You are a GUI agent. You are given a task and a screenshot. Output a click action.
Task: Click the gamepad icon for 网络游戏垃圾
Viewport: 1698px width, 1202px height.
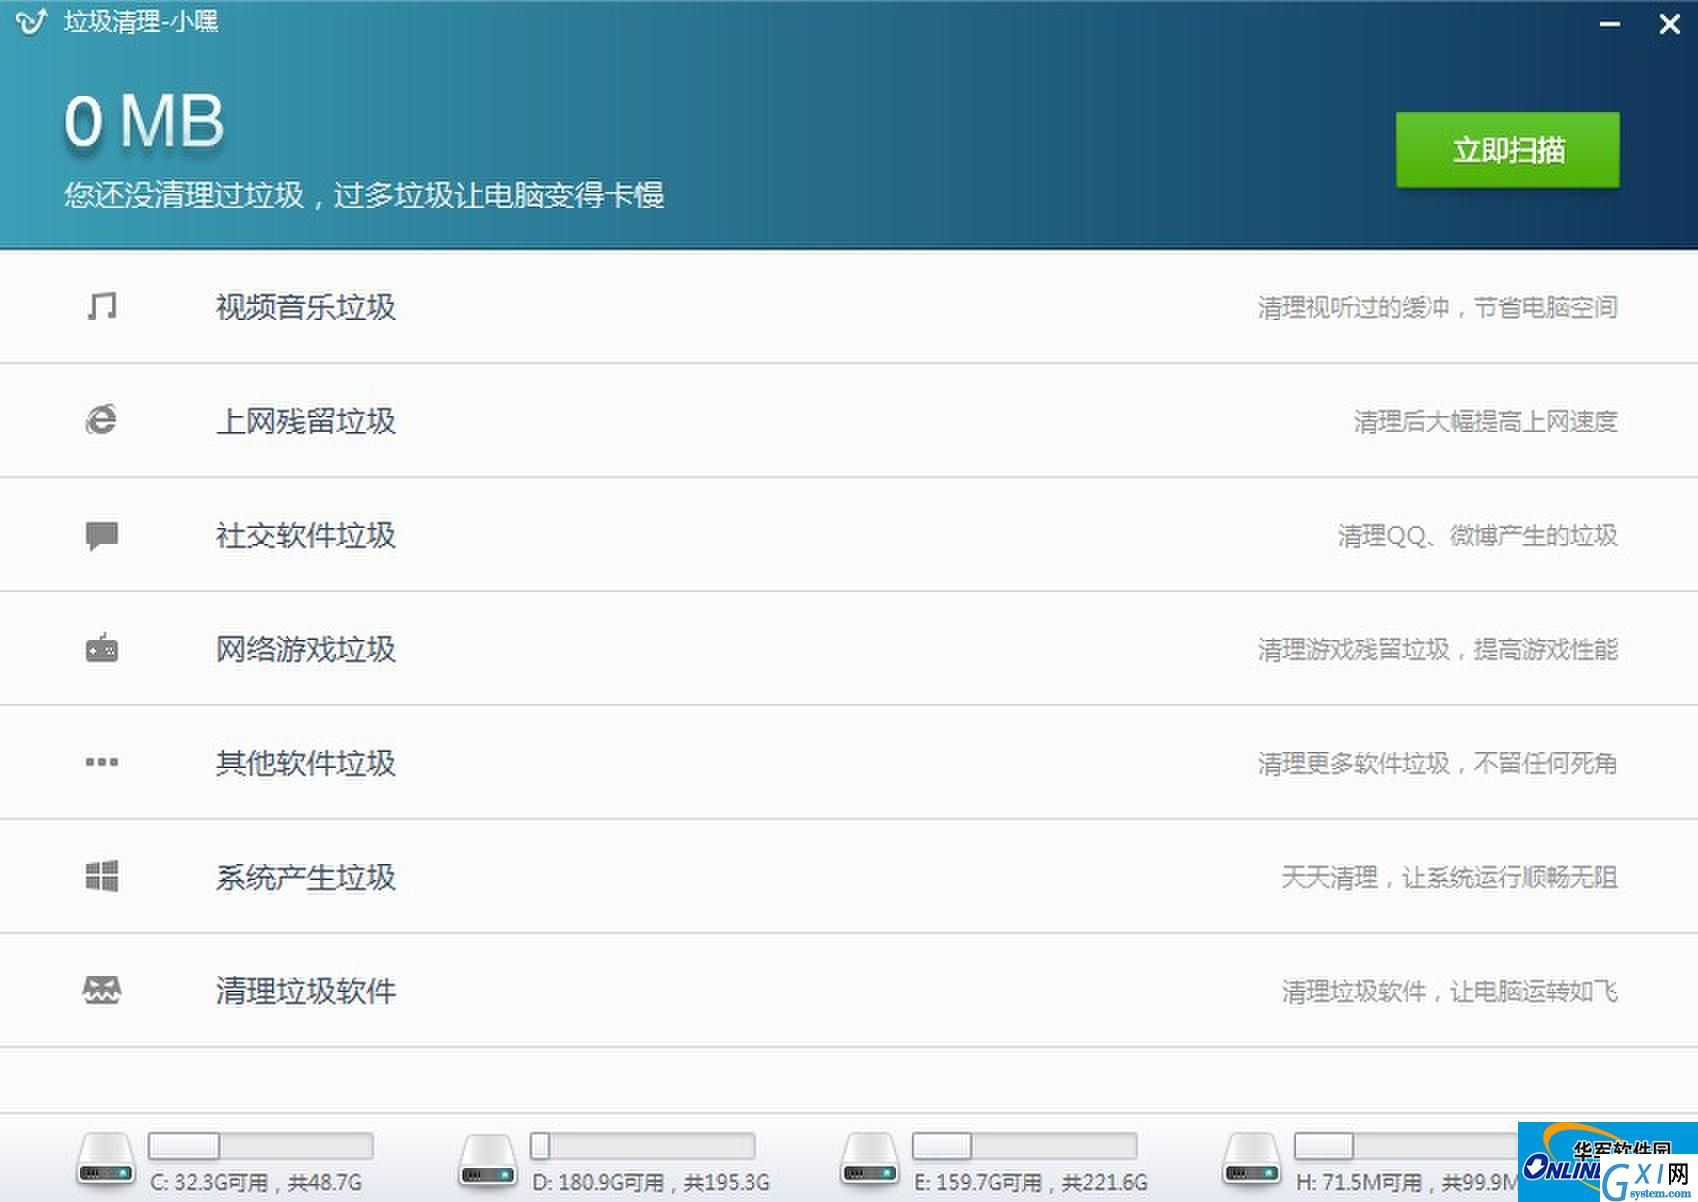[x=101, y=648]
